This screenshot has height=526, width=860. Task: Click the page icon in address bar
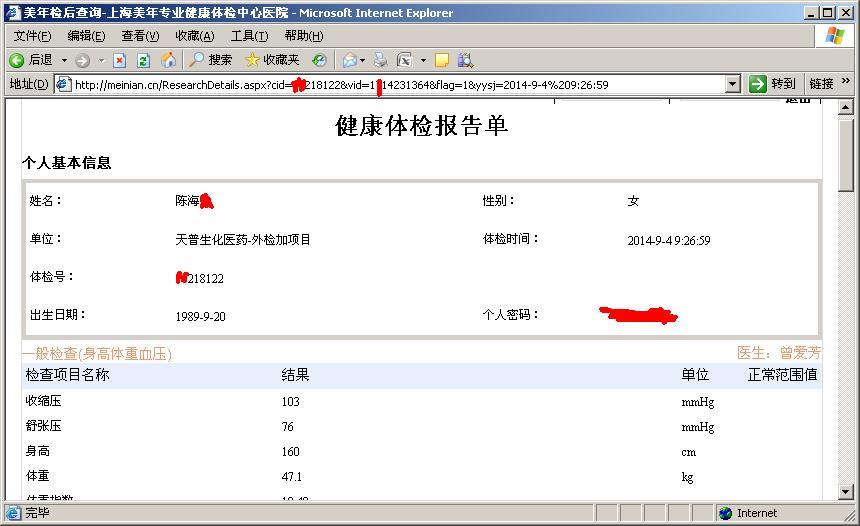(64, 84)
